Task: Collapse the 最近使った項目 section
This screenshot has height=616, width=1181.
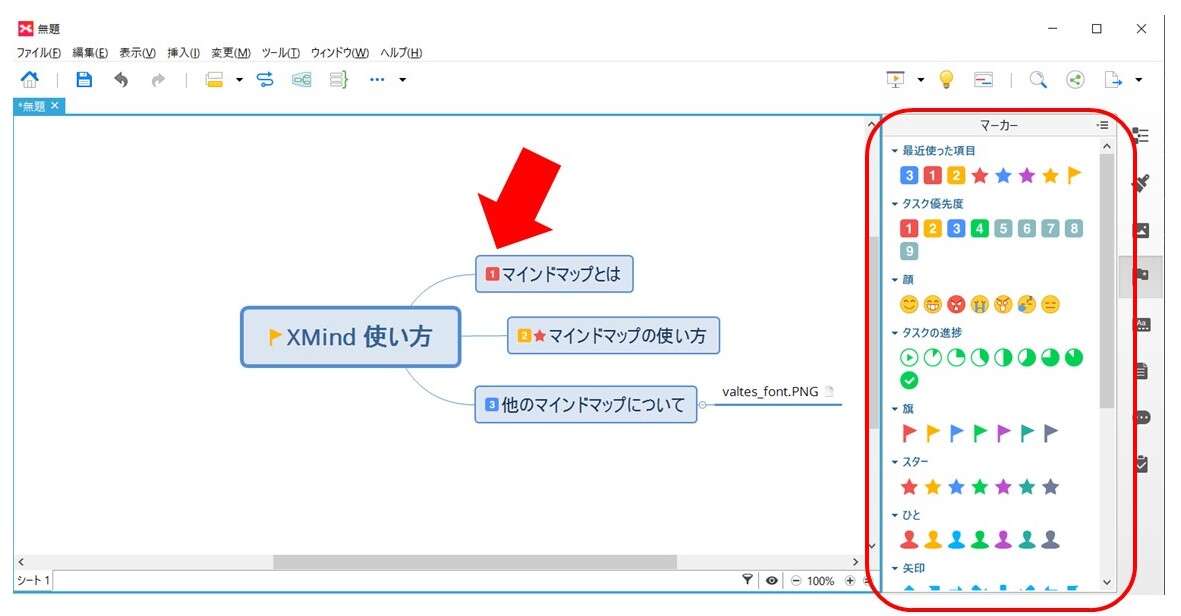Action: (x=895, y=151)
